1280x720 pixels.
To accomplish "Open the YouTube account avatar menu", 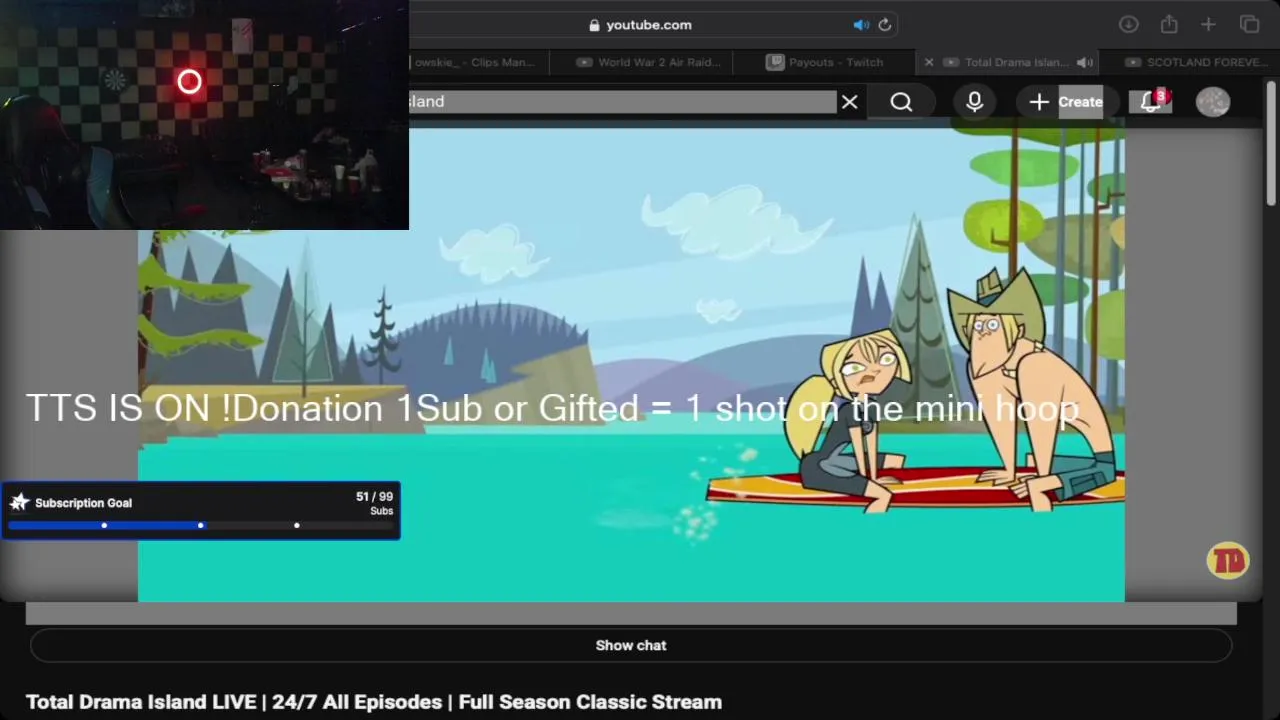I will (x=1213, y=102).
